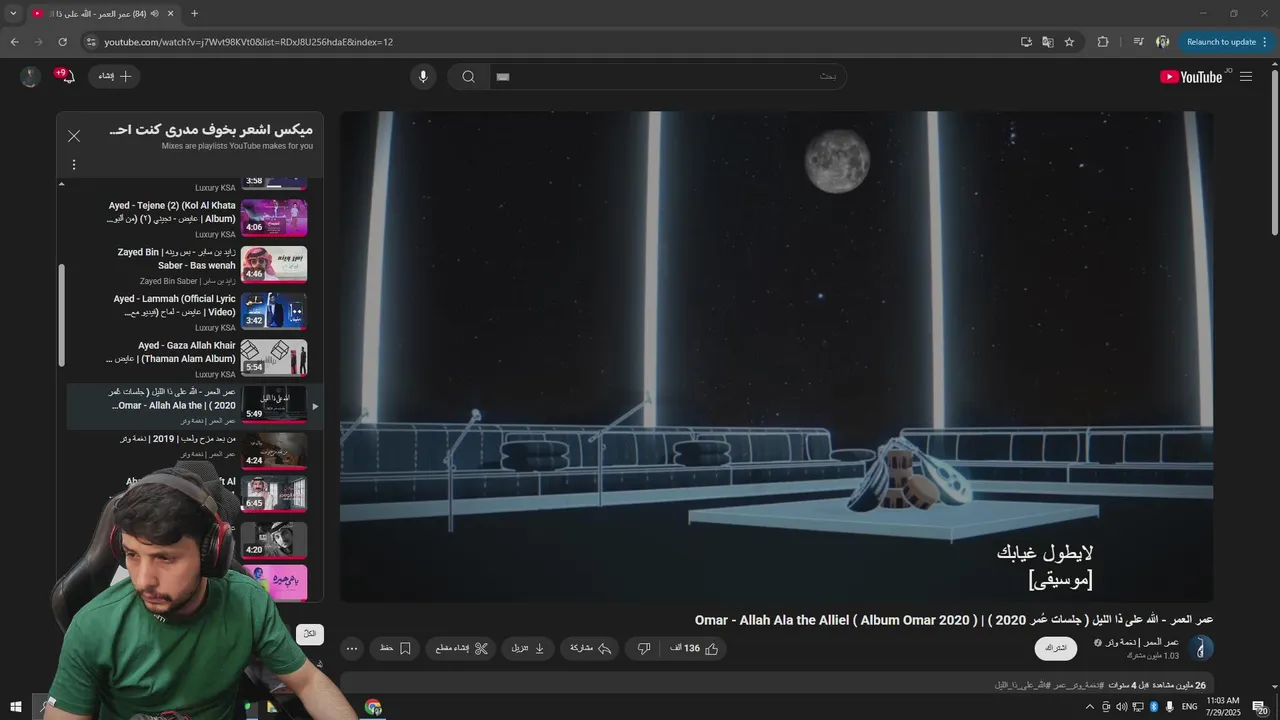Open the YouTube guide hamburger menu
Screen dimensions: 1280x720
coord(1246,77)
